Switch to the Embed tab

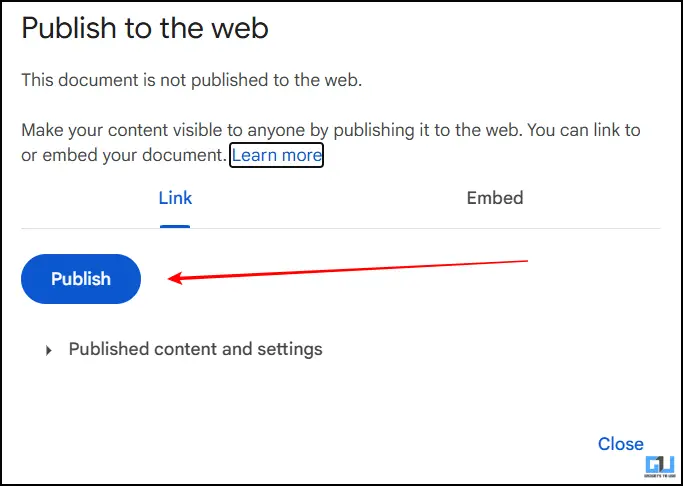point(495,198)
